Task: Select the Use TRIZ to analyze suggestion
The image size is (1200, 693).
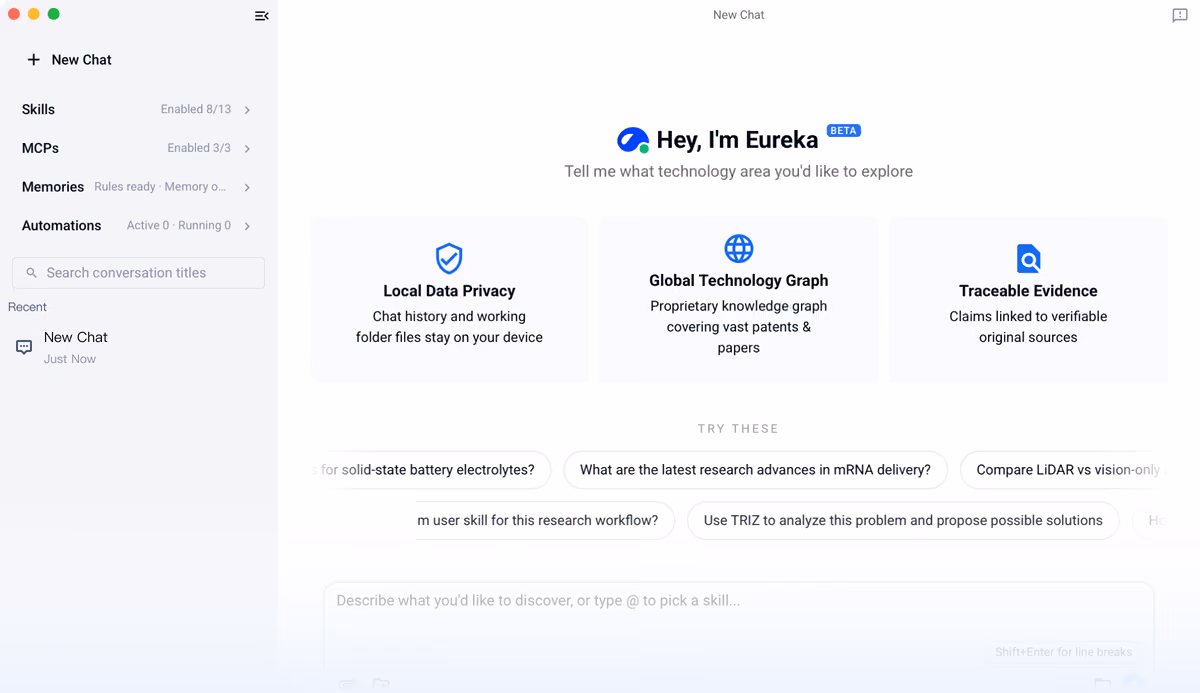Action: point(903,521)
